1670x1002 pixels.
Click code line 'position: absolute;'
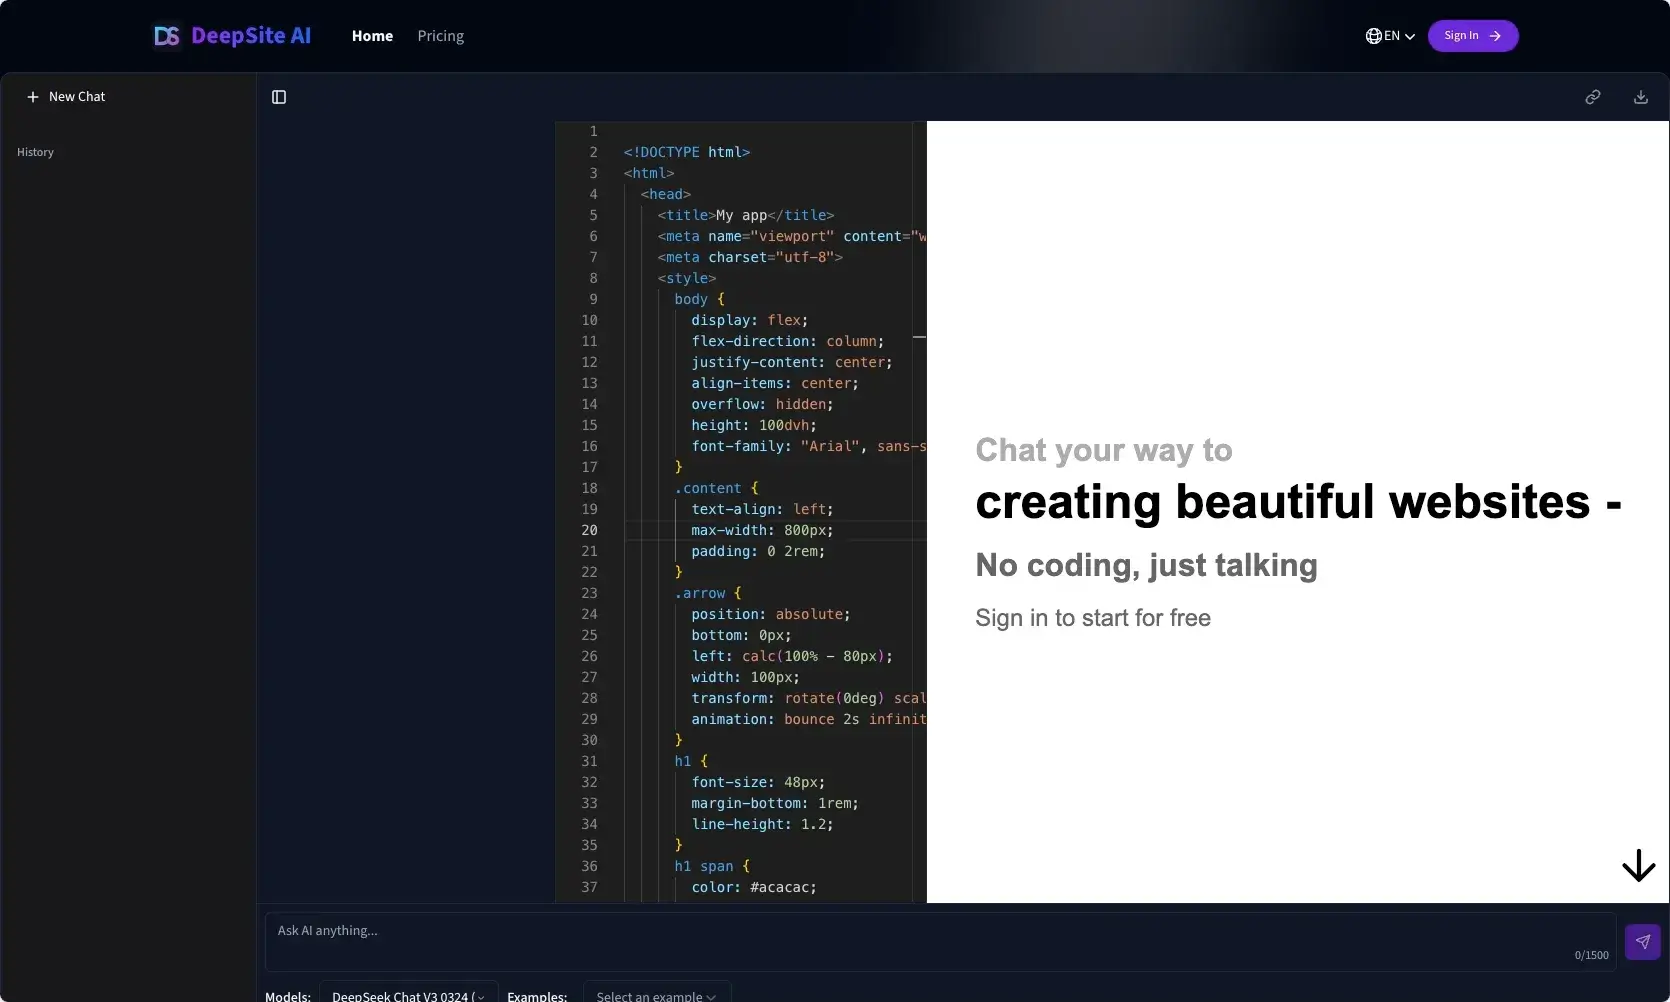coord(771,614)
